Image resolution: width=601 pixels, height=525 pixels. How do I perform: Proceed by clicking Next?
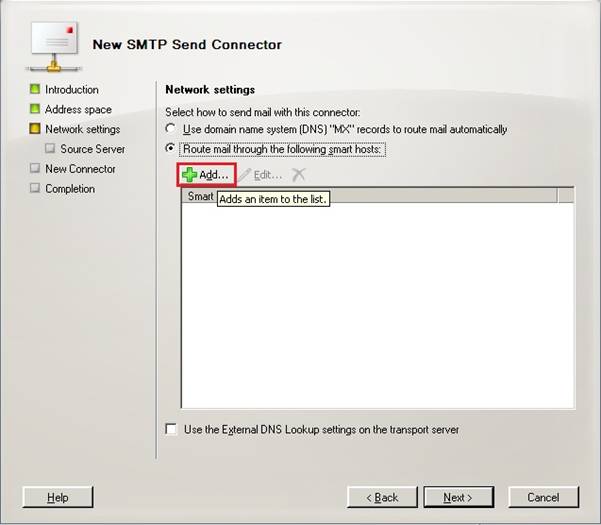tap(458, 497)
